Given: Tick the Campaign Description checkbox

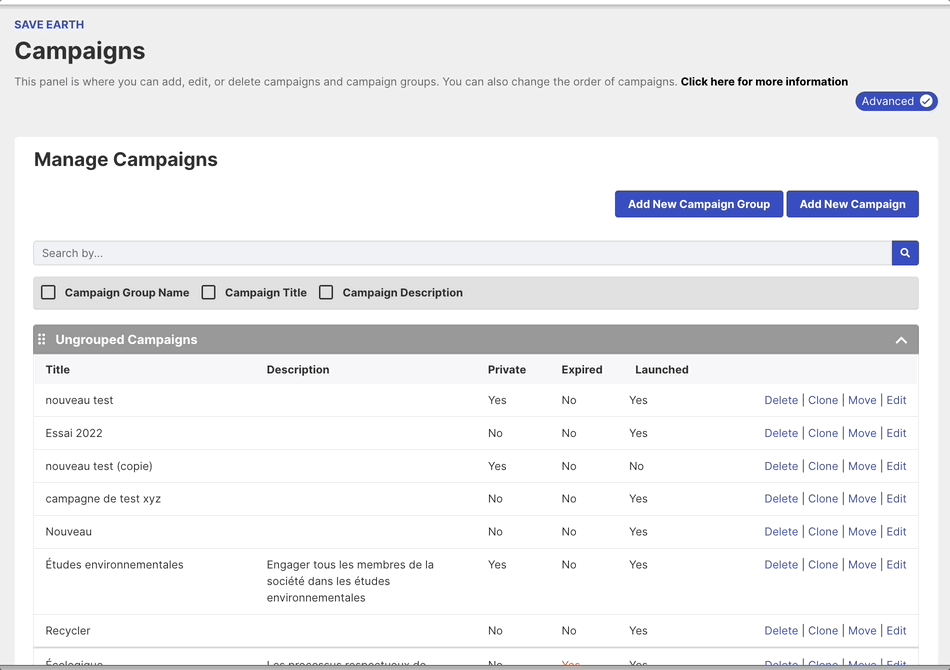Looking at the screenshot, I should pyautogui.click(x=326, y=293).
